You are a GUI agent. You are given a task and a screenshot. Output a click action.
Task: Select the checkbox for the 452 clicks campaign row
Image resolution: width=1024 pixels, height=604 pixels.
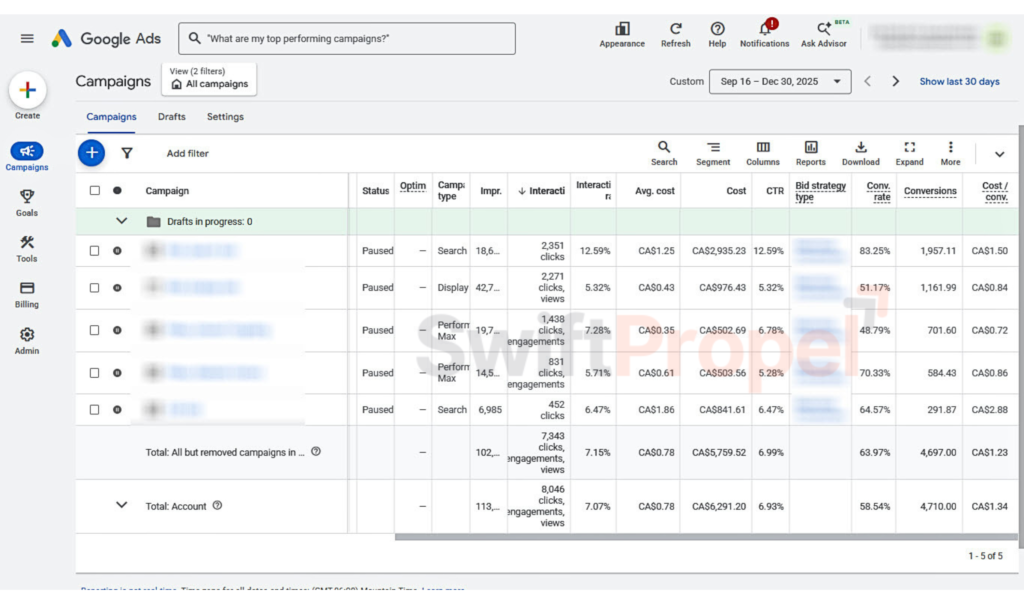click(95, 409)
